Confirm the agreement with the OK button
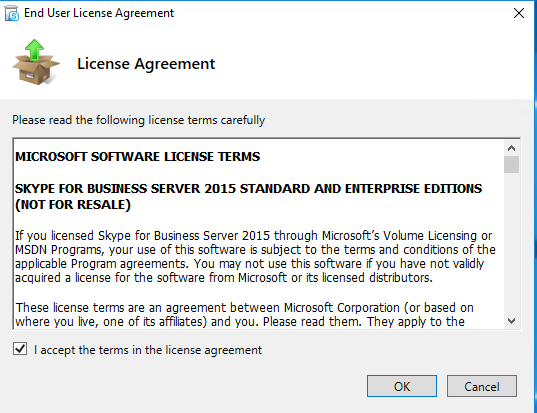This screenshot has width=537, height=413. coord(402,386)
